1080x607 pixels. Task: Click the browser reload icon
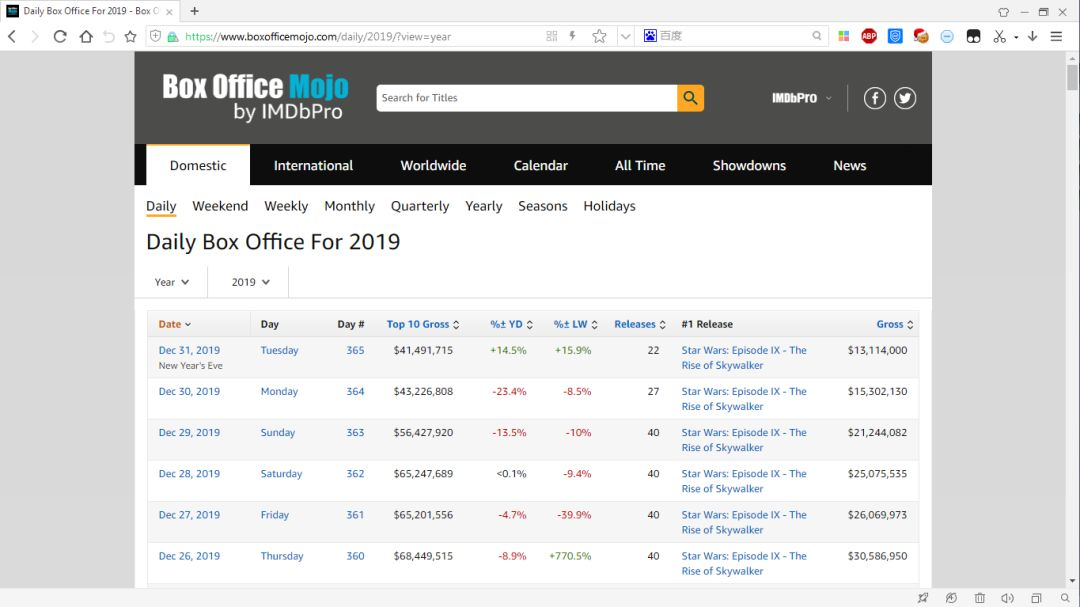pyautogui.click(x=60, y=36)
